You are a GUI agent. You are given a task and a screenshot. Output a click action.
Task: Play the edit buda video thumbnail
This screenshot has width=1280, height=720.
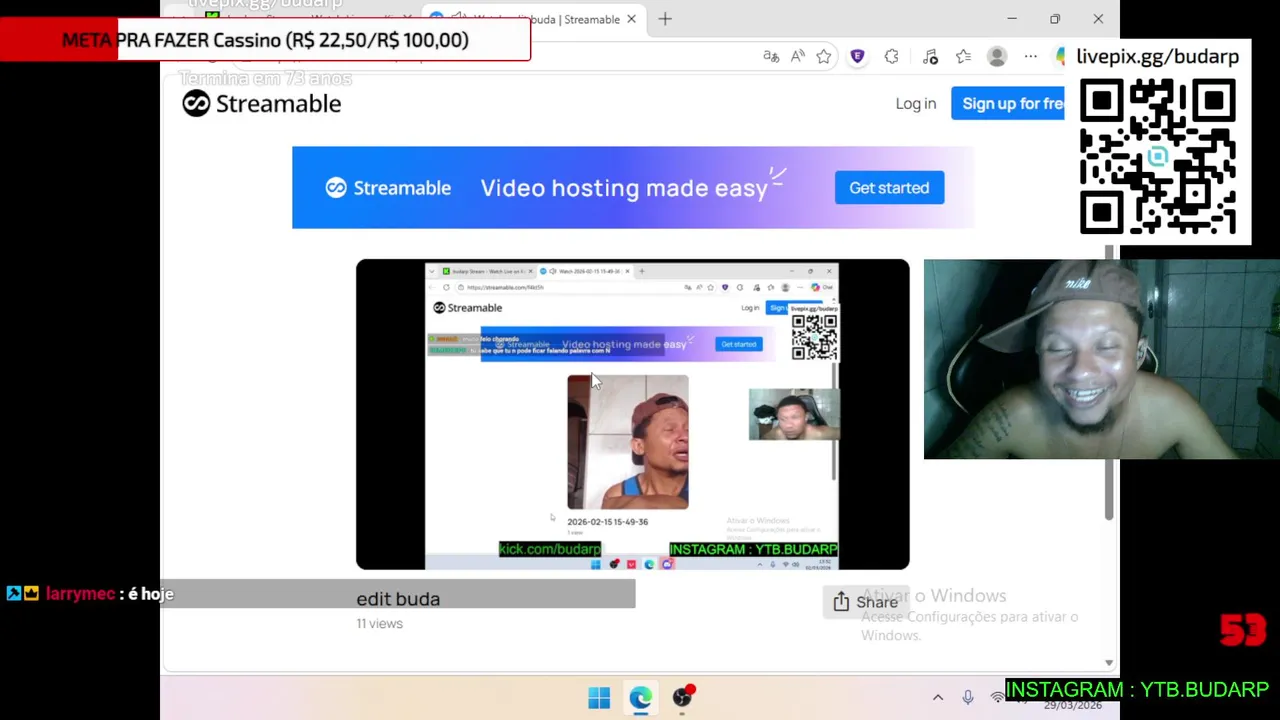633,414
